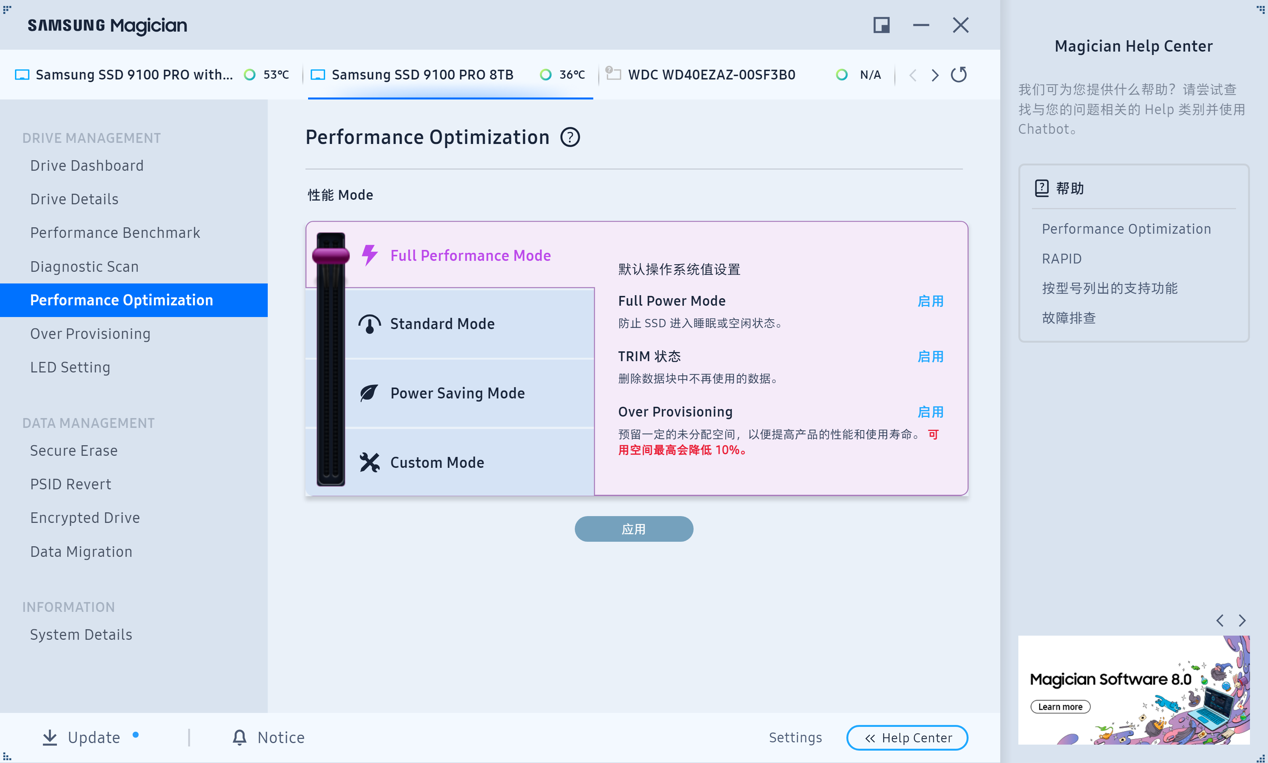Open the Notice bell icon

click(x=239, y=738)
